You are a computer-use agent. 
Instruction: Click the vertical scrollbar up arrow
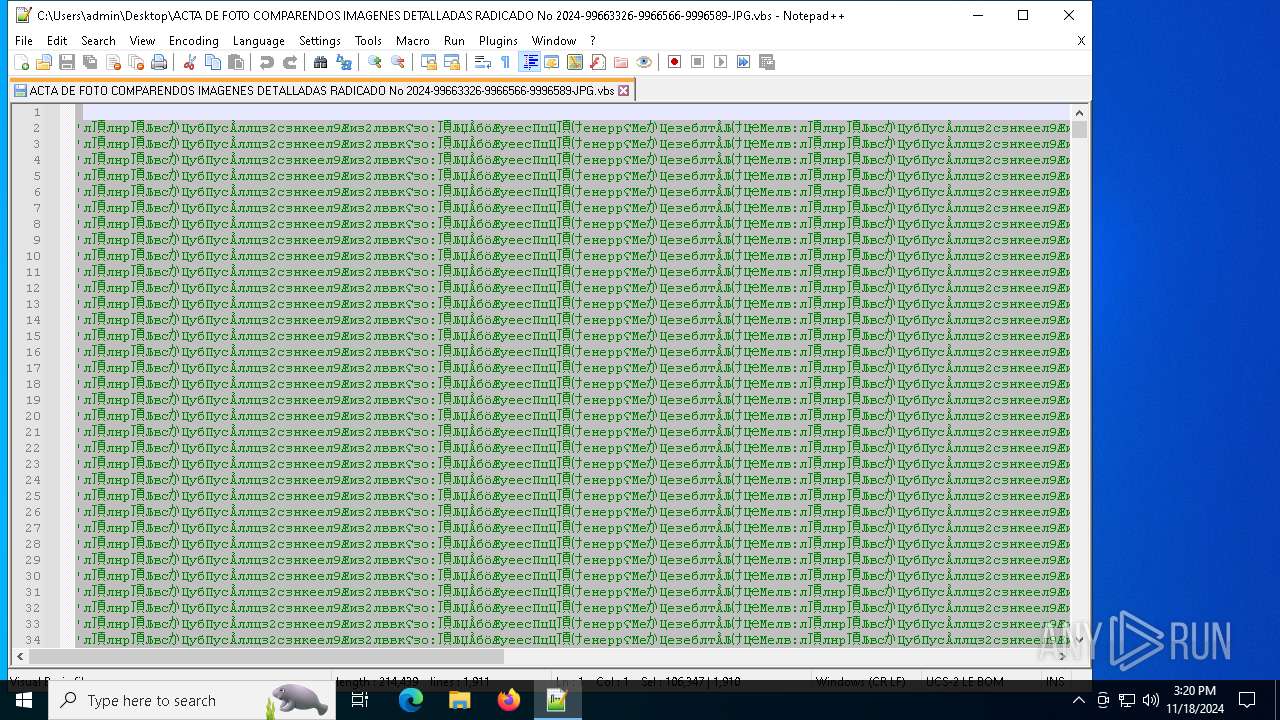click(x=1080, y=113)
